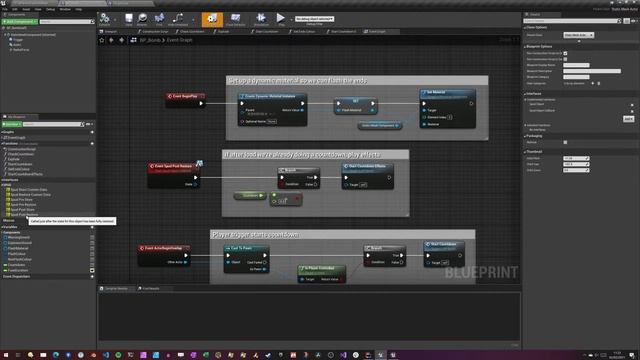Click the Windows Start button

[6, 355]
